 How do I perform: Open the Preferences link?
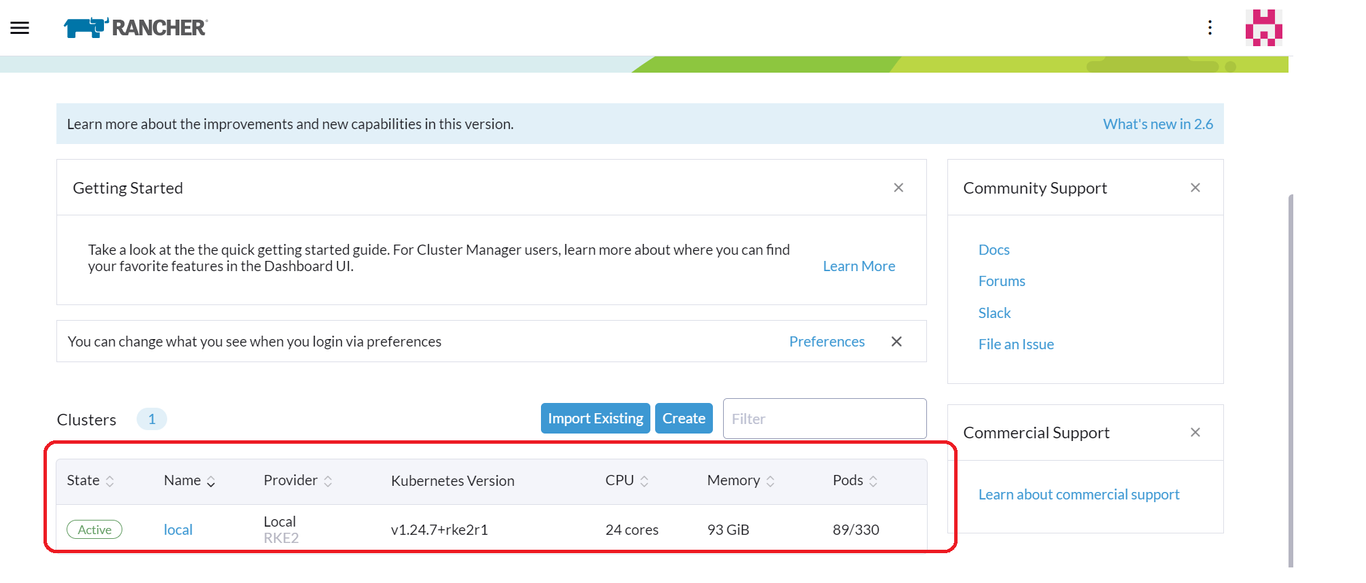[827, 342]
